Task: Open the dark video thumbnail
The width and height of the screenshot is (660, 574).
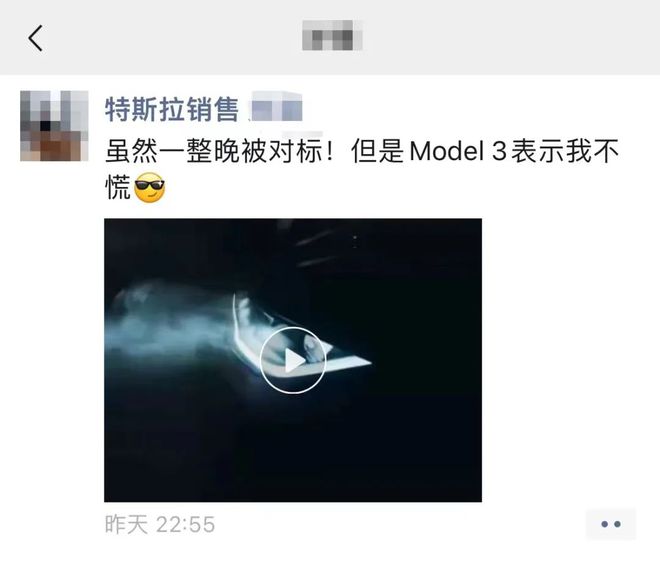Action: click(x=293, y=360)
